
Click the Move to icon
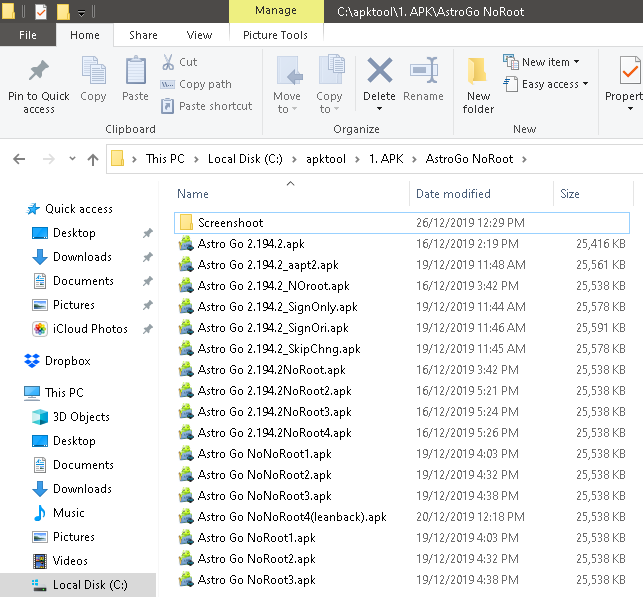289,71
